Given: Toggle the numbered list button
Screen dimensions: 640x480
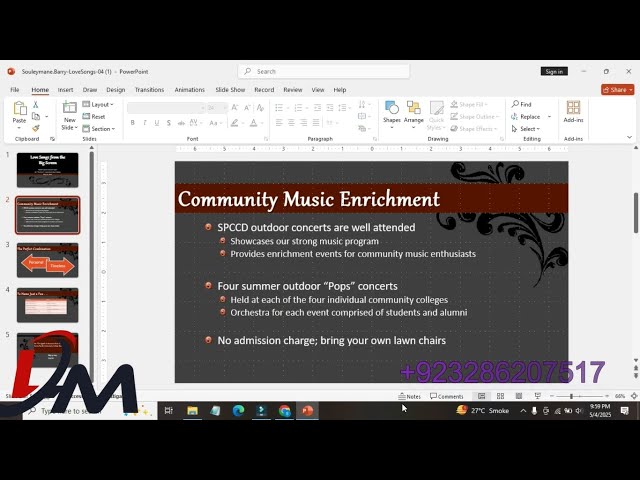Looking at the screenshot, I should [x=298, y=108].
